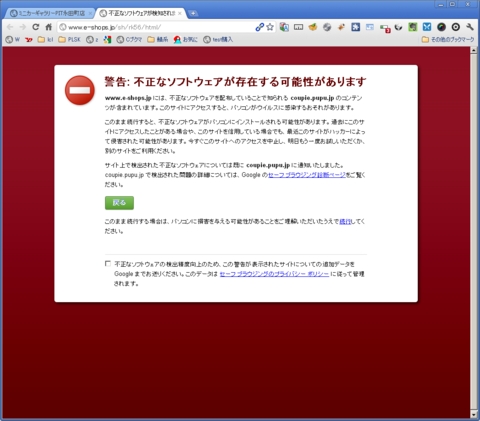The width and height of the screenshot is (480, 421).
Task: Click the orange pin extension icon
Action: pyautogui.click(x=341, y=27)
